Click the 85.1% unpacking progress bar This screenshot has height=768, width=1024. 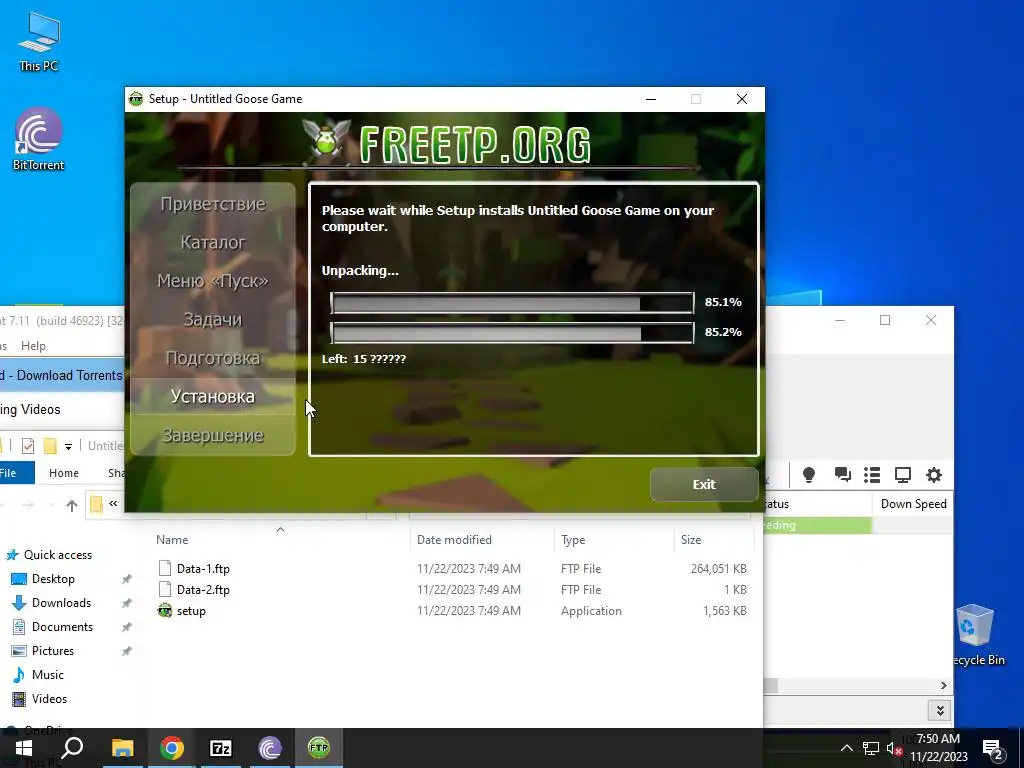[512, 302]
